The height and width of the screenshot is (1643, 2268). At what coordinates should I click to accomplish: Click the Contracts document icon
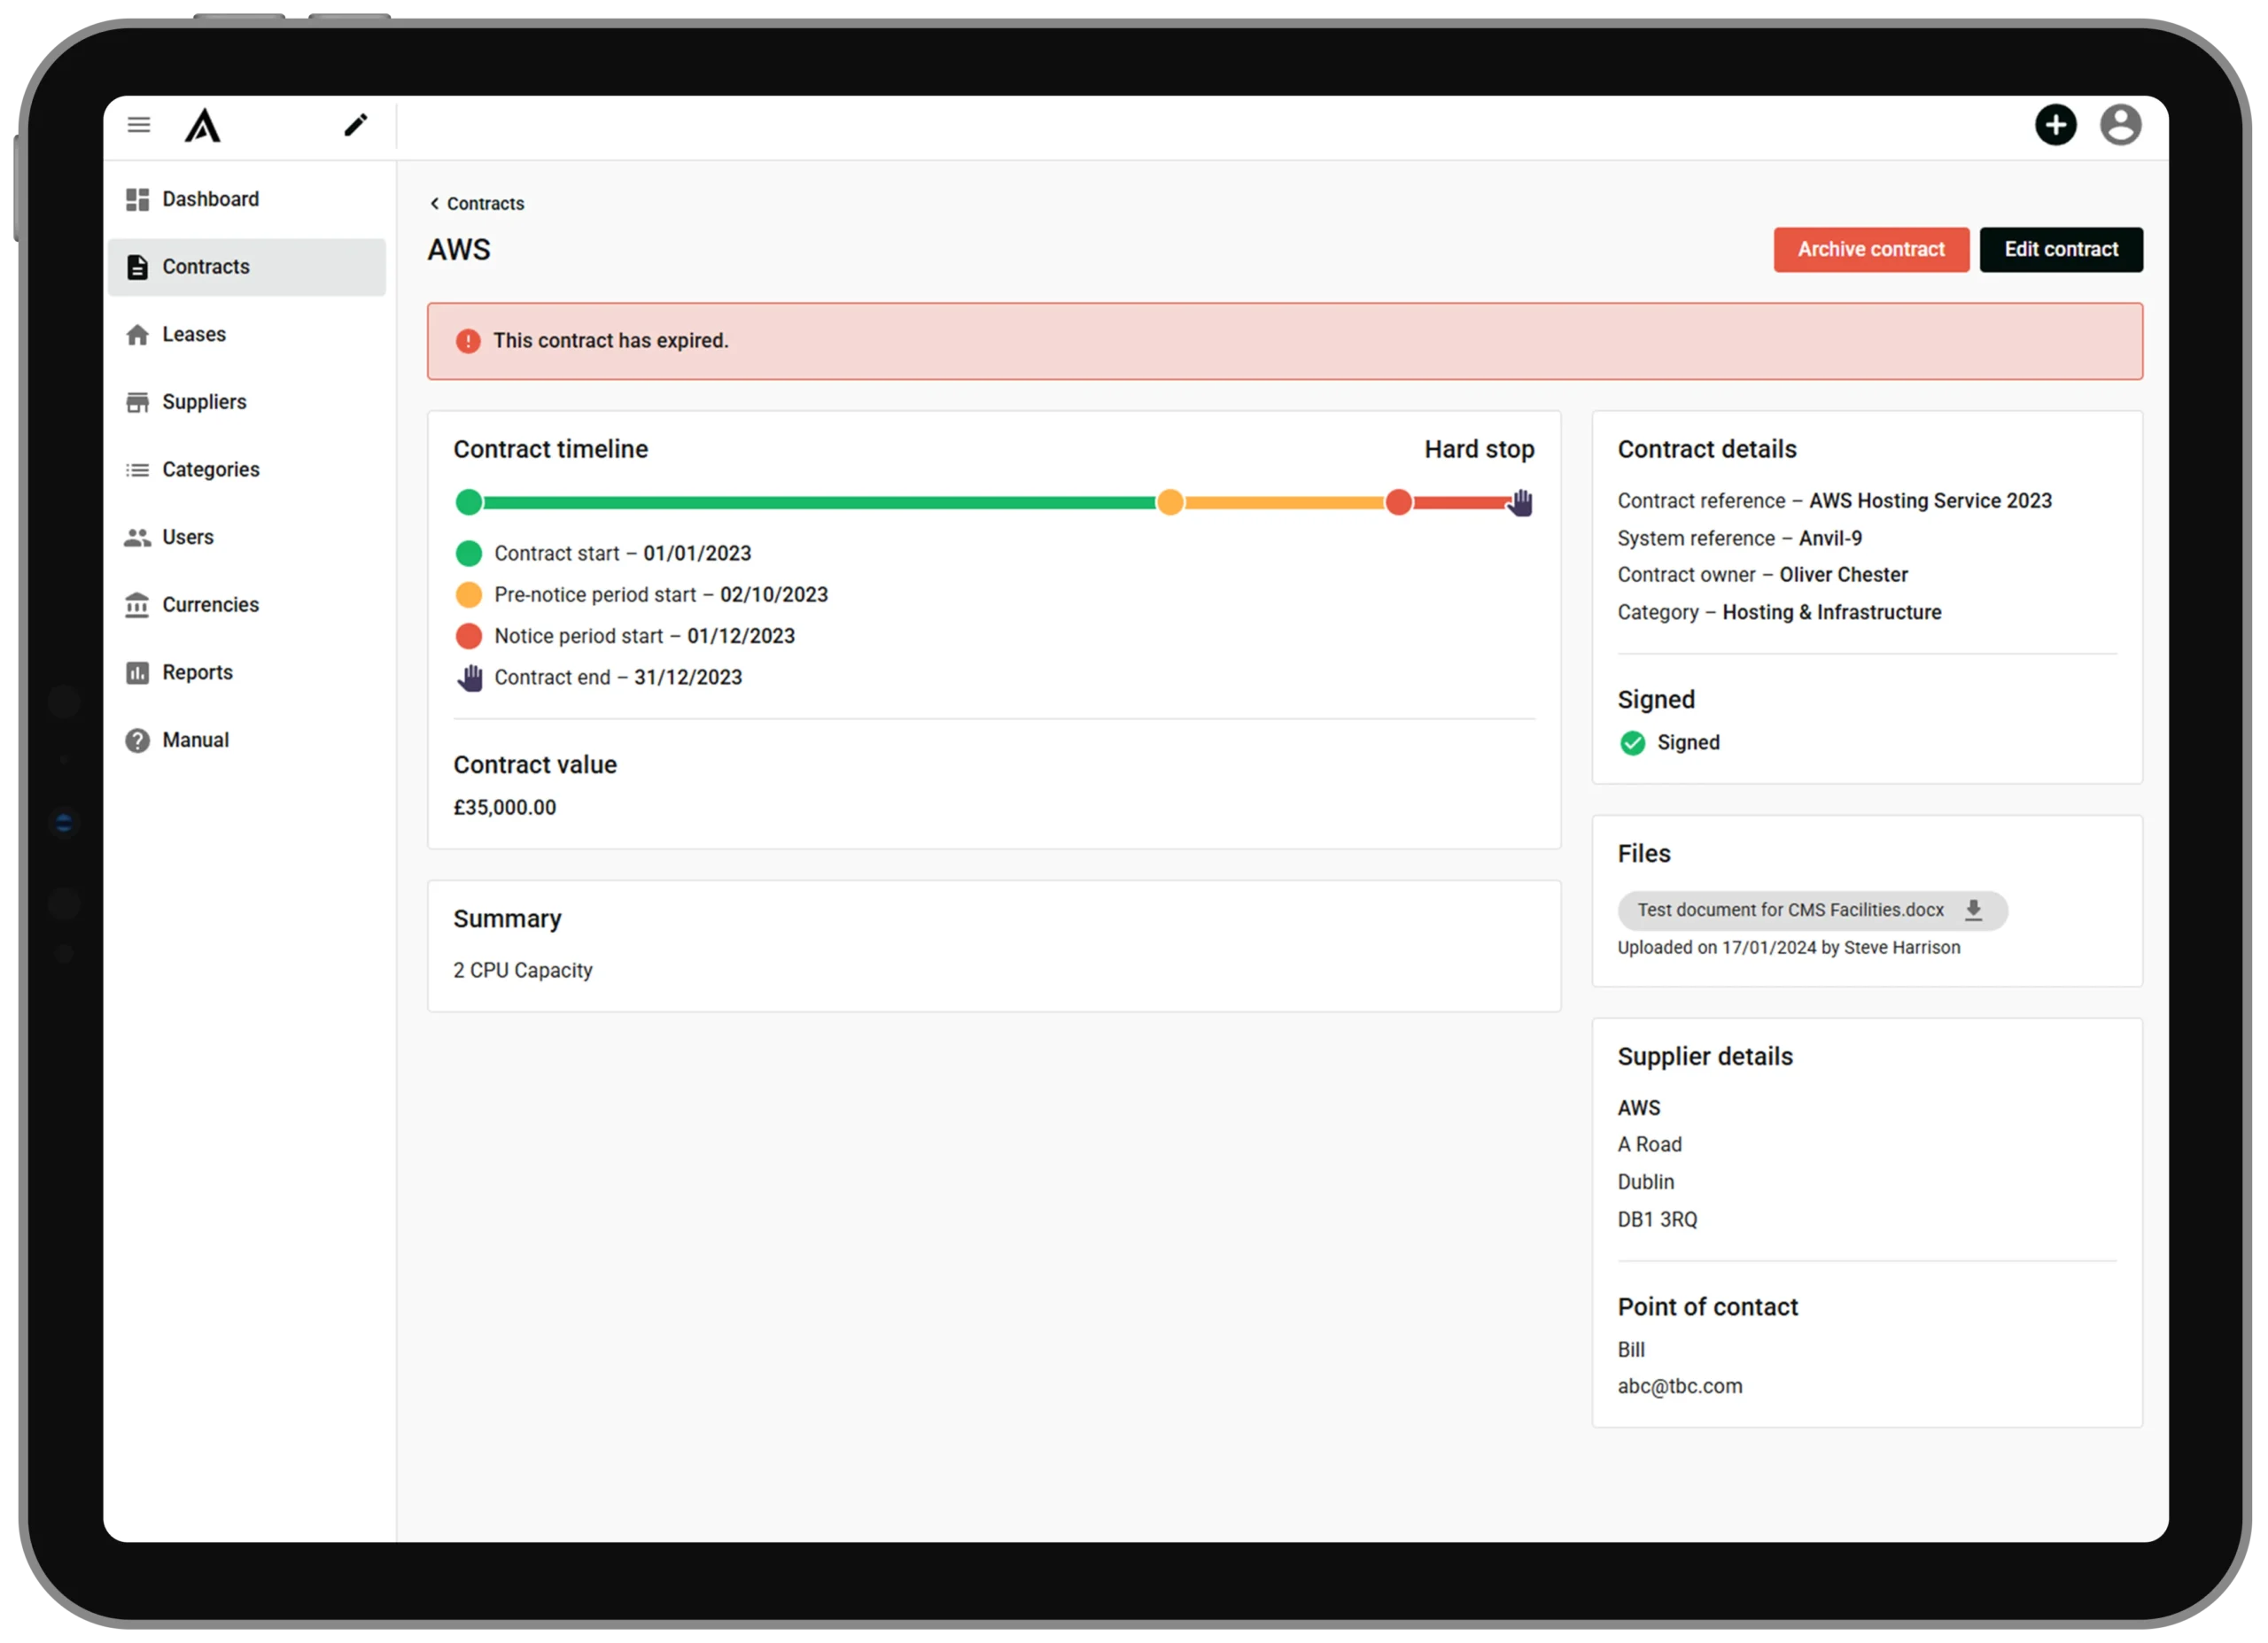(138, 267)
